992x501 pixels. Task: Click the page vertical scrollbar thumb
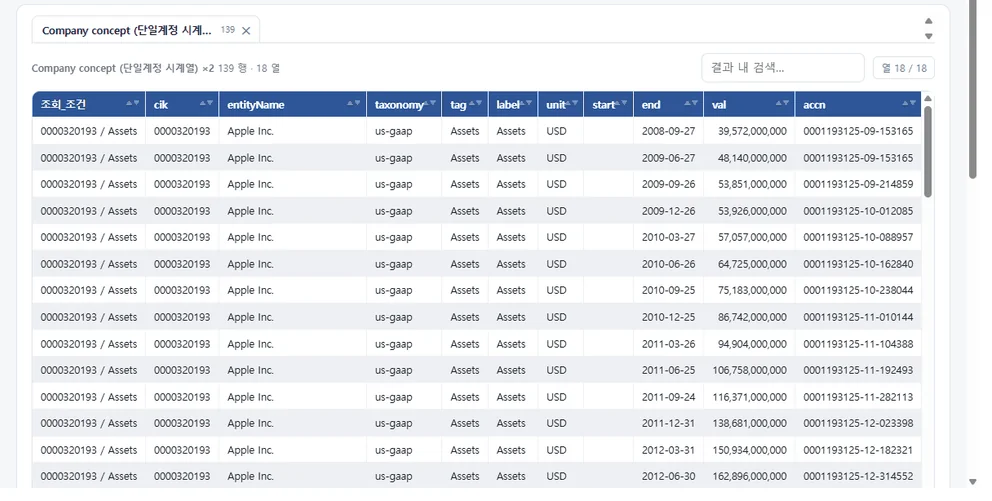pos(972,89)
